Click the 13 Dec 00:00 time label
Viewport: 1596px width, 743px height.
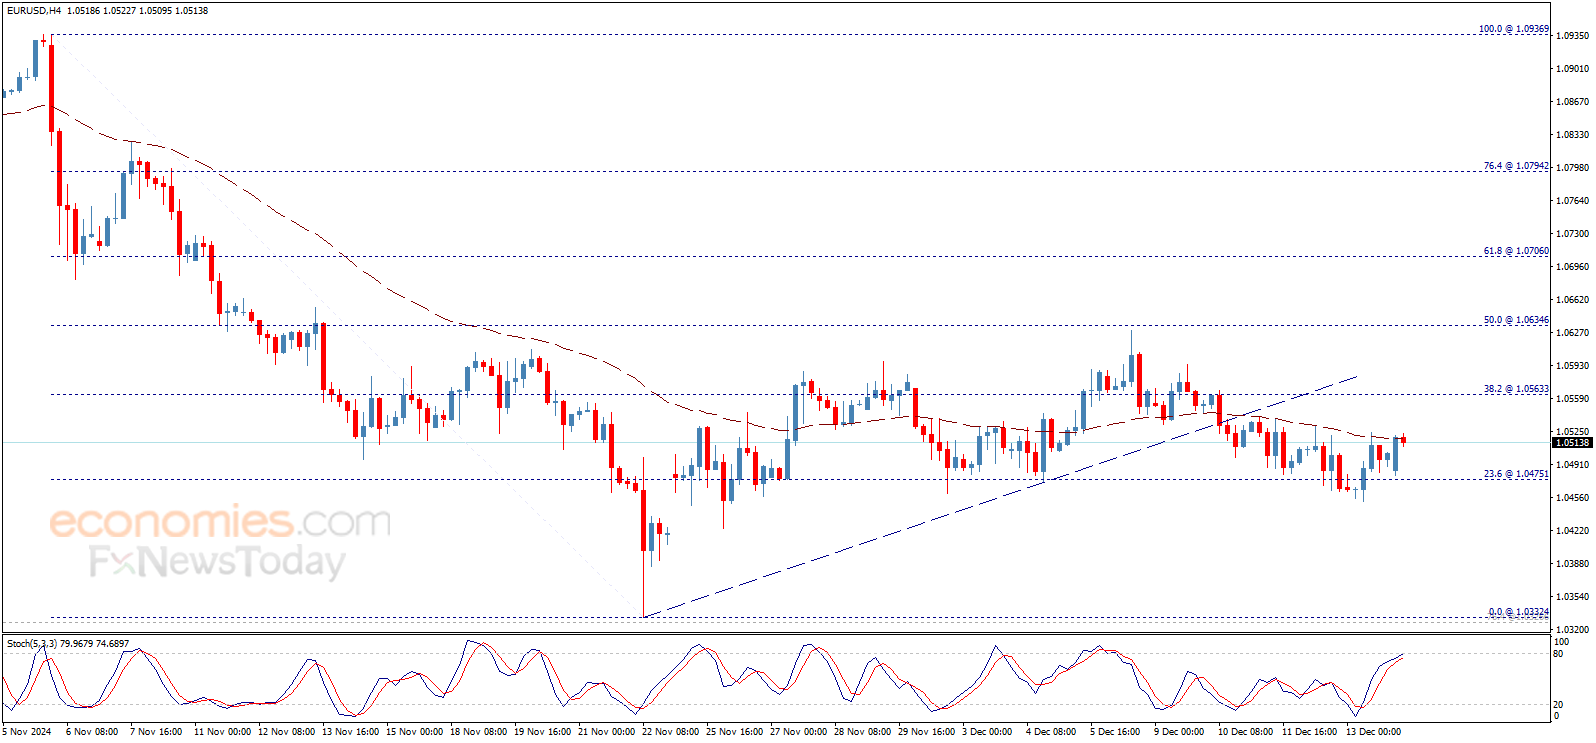pyautogui.click(x=1373, y=732)
